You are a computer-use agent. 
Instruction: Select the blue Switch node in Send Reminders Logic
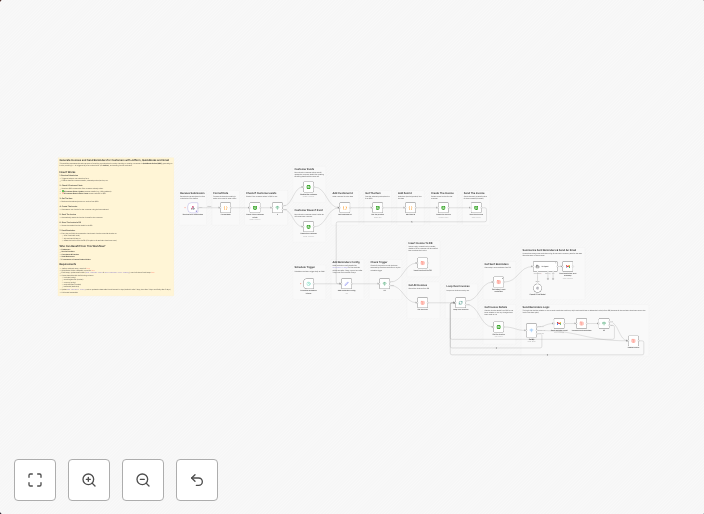pos(532,331)
